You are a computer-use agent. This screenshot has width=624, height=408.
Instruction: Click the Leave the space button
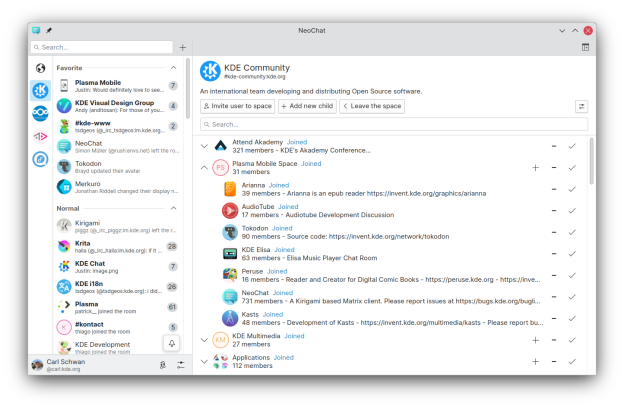point(372,106)
